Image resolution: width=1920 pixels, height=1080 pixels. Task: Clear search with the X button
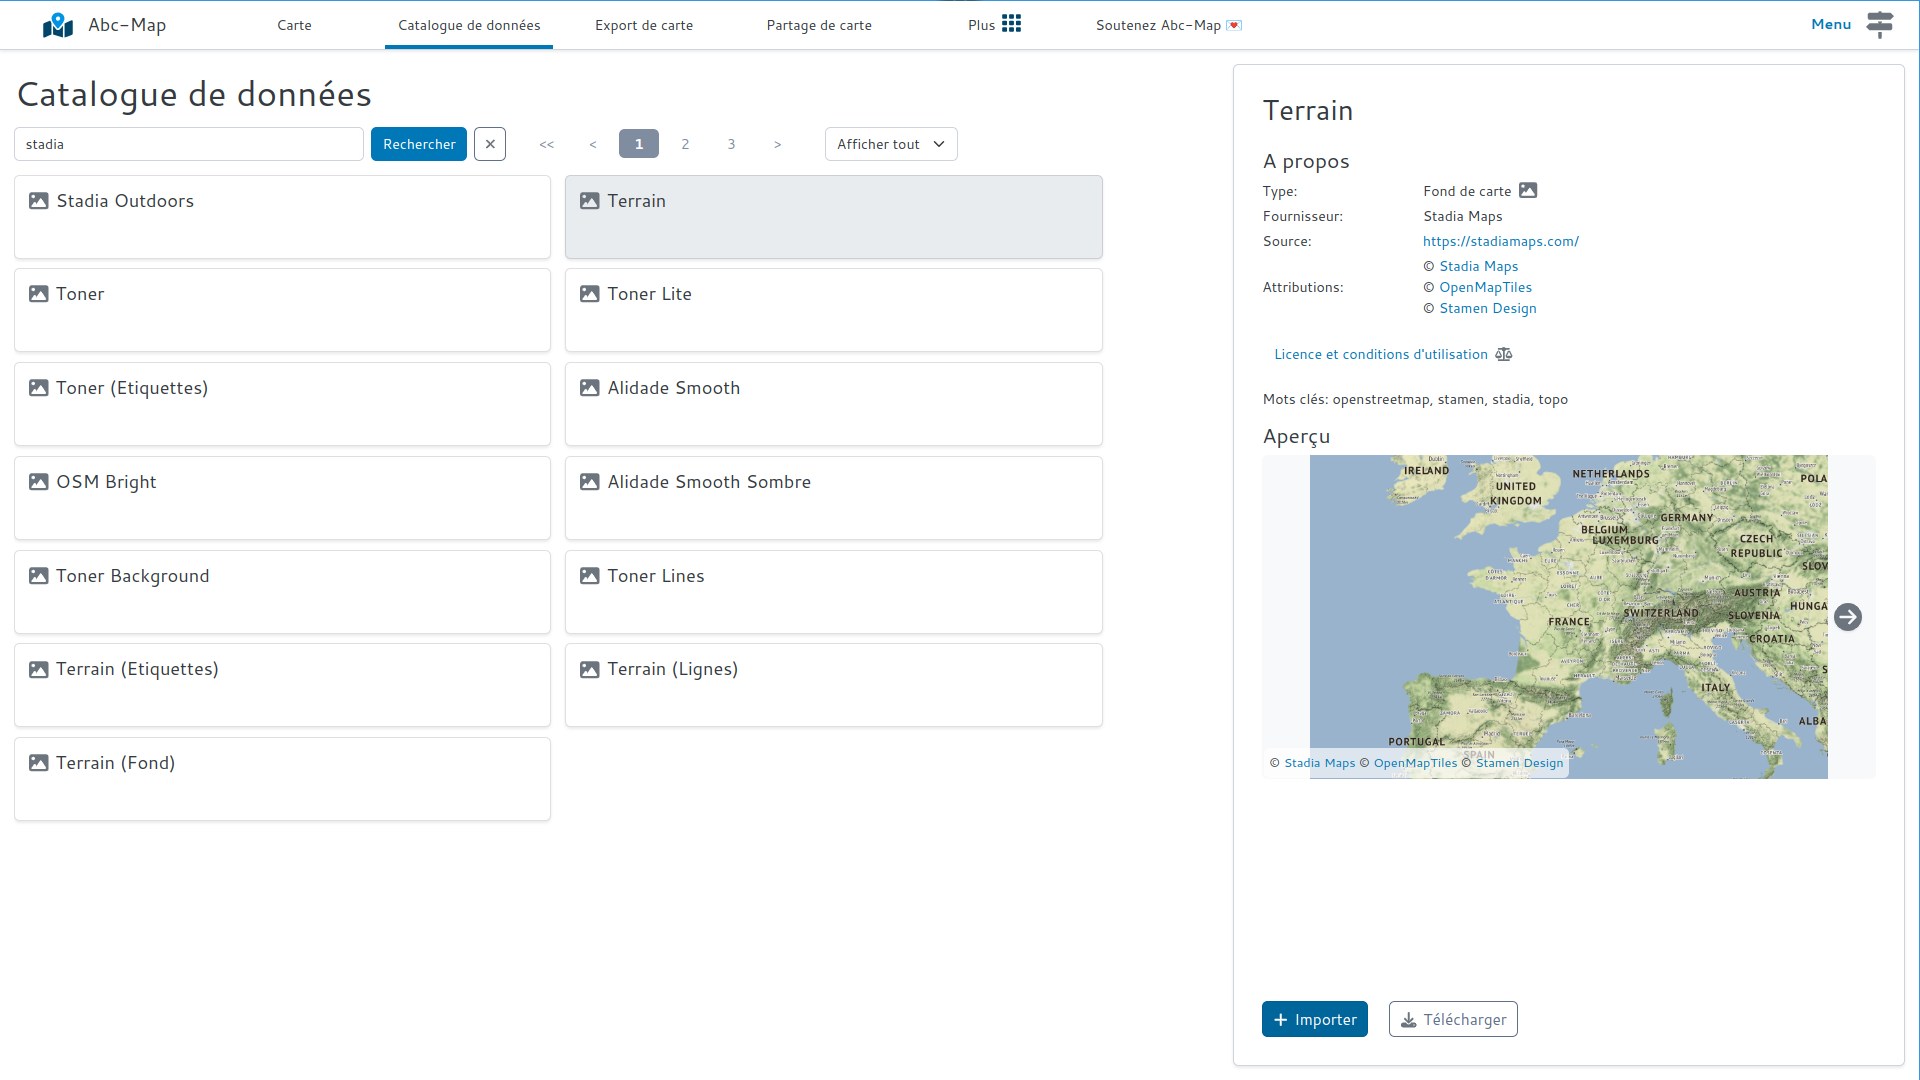(x=490, y=144)
